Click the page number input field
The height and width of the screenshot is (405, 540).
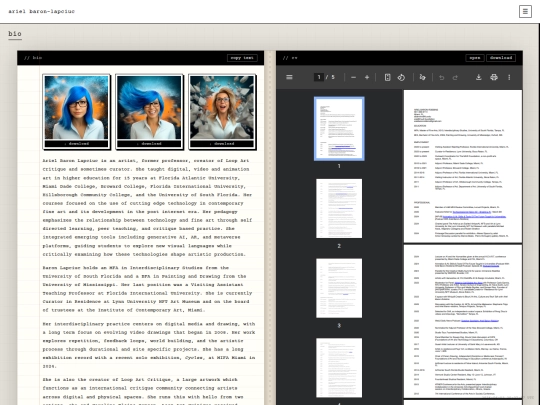319,77
